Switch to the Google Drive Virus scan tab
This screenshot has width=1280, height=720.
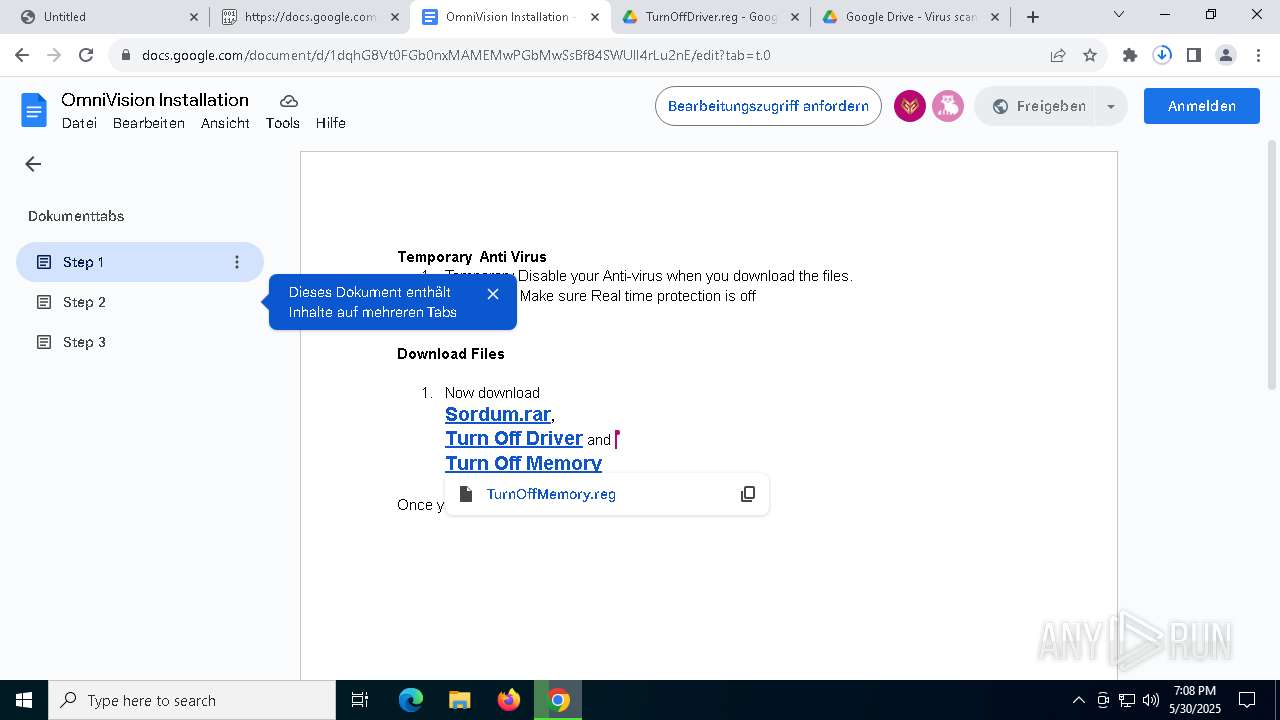910,17
